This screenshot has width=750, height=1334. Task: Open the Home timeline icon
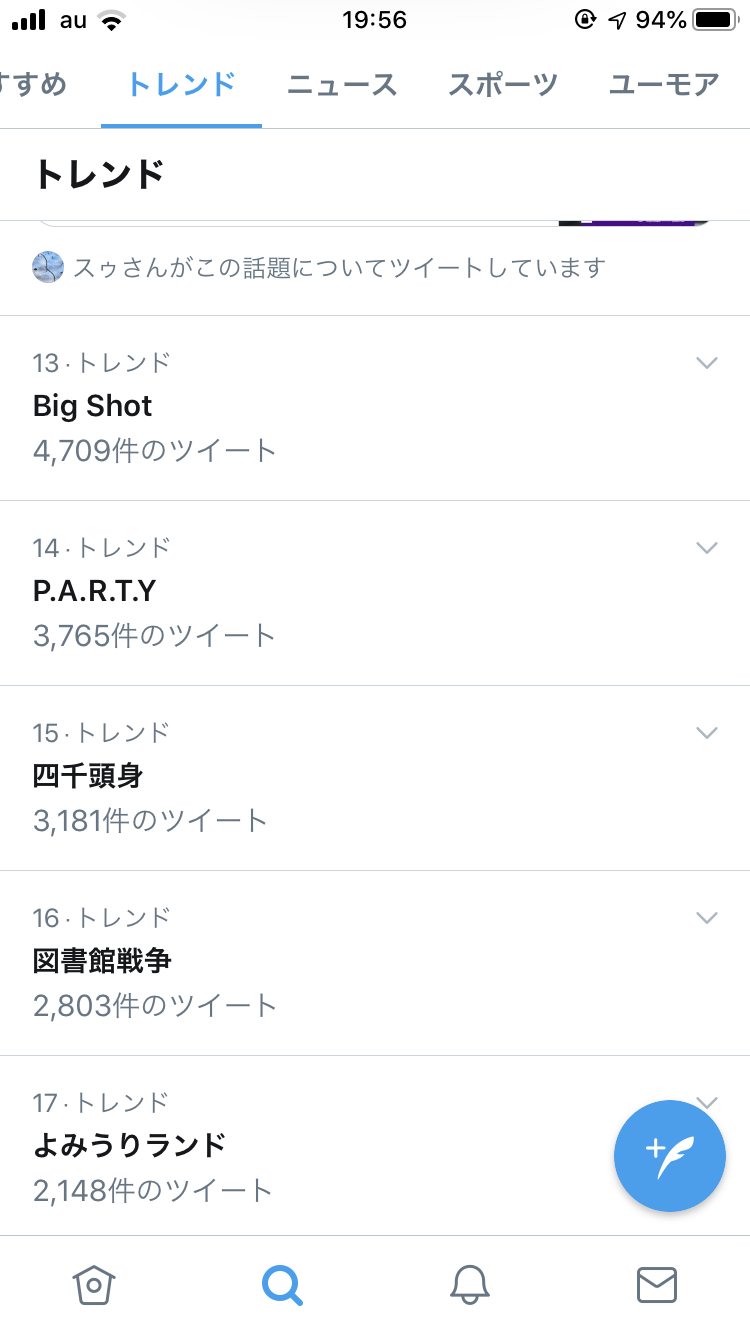[94, 1284]
